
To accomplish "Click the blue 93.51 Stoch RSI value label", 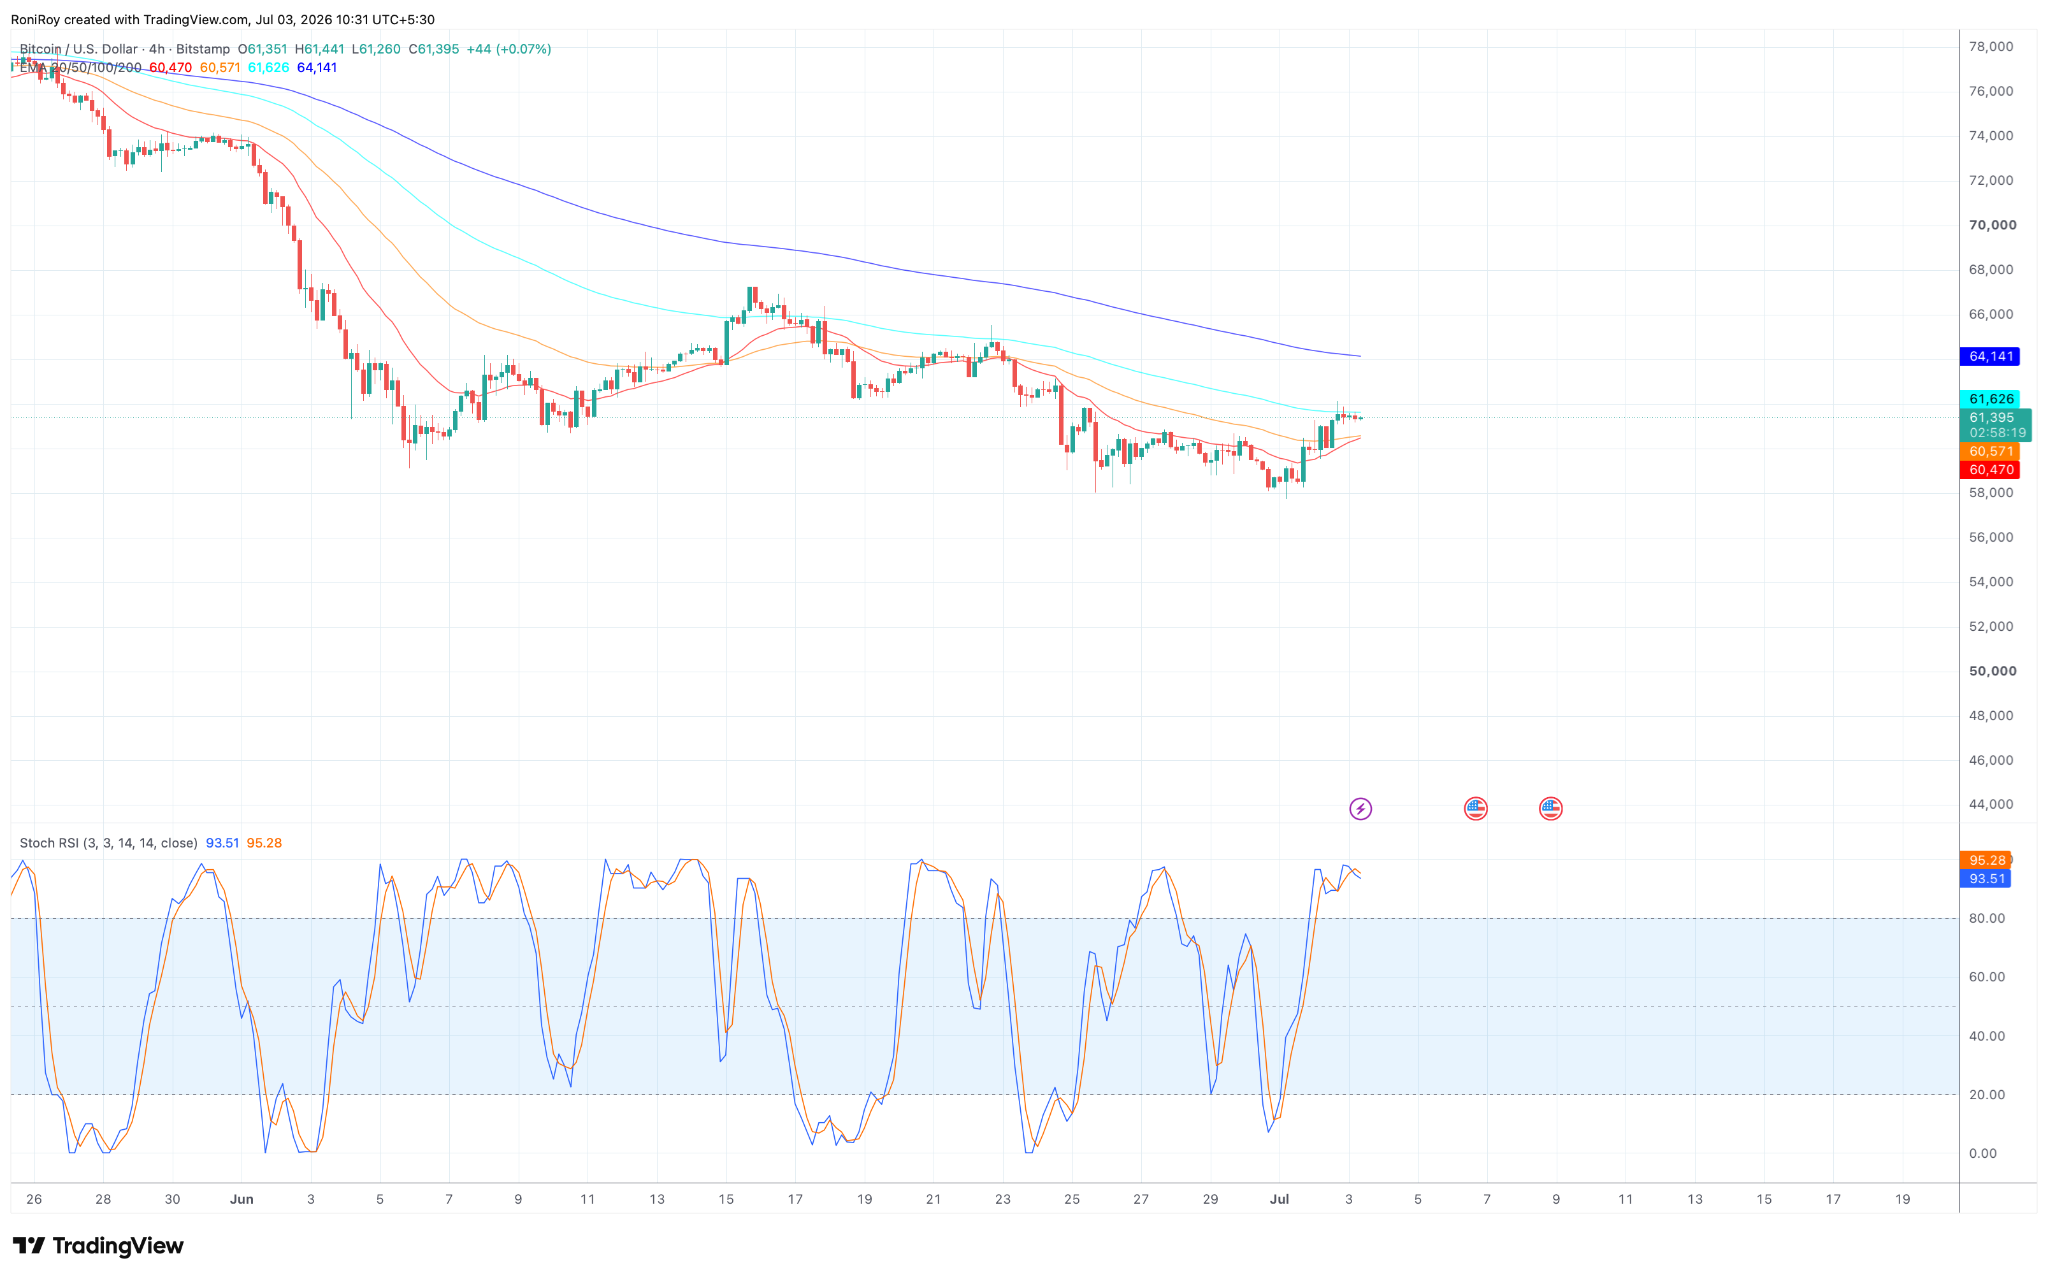I will tap(1986, 878).
